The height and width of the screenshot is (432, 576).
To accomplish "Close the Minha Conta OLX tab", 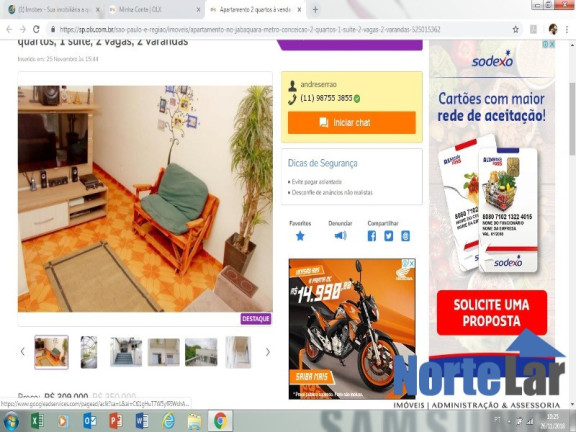I will 198,10.
